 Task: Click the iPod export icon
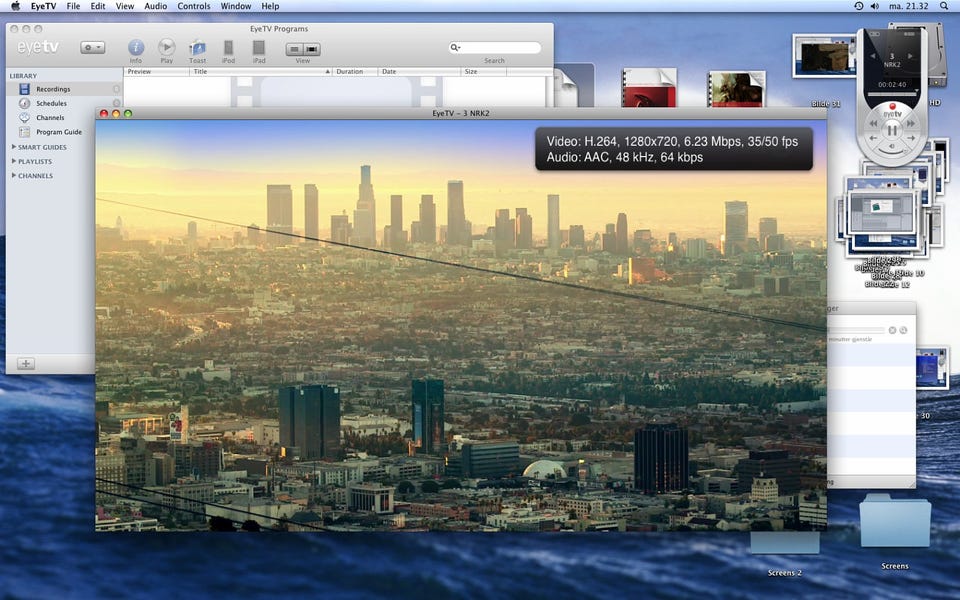point(228,48)
